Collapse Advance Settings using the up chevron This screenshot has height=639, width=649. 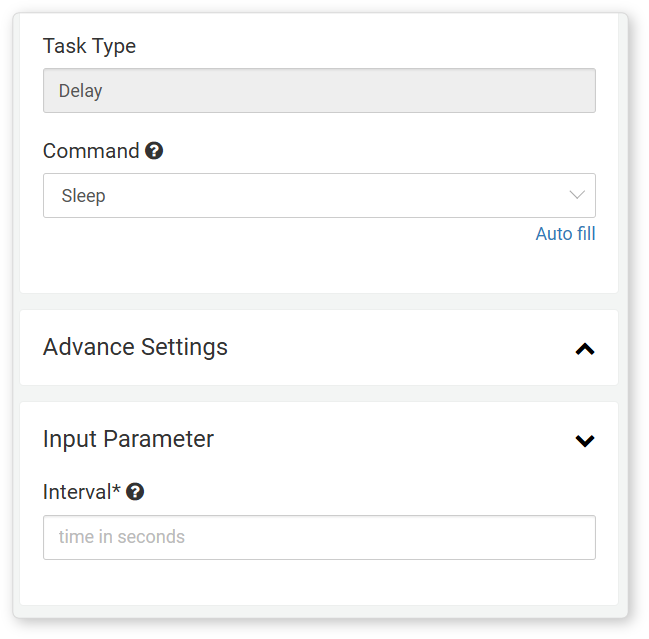[x=585, y=349]
